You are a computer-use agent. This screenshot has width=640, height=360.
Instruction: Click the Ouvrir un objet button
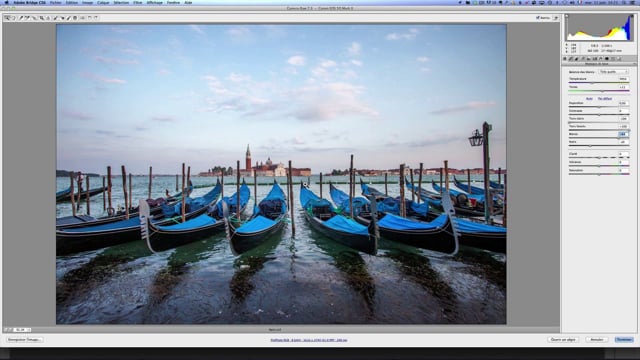coord(563,340)
